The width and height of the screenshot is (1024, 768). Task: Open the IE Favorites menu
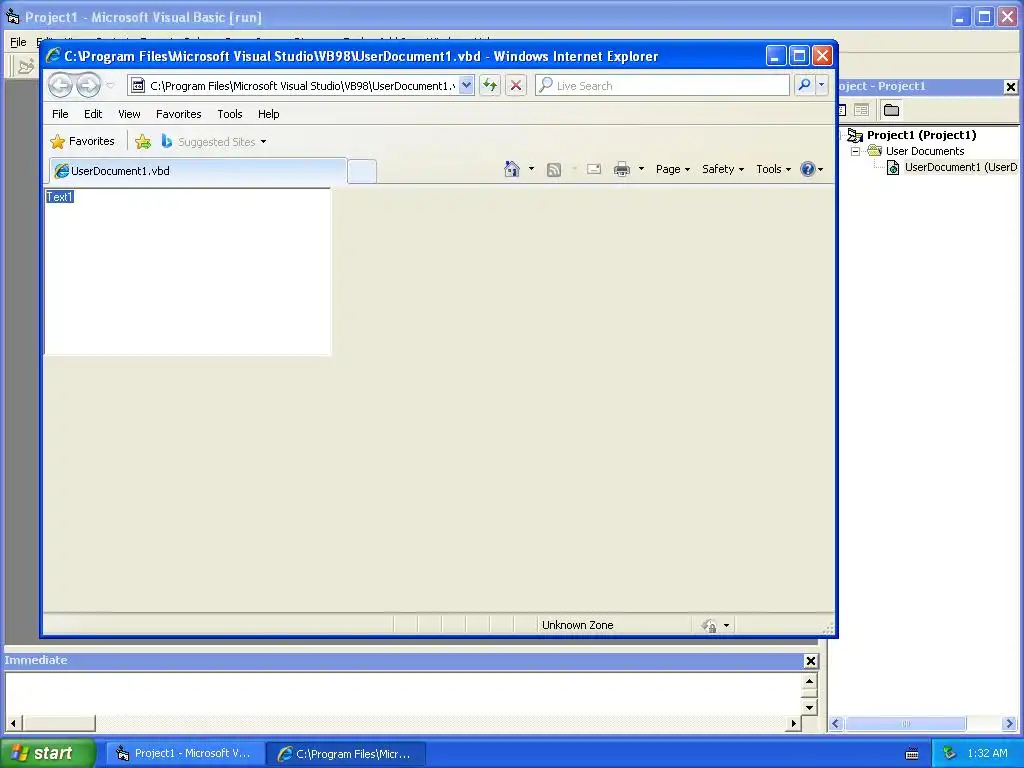(x=178, y=114)
